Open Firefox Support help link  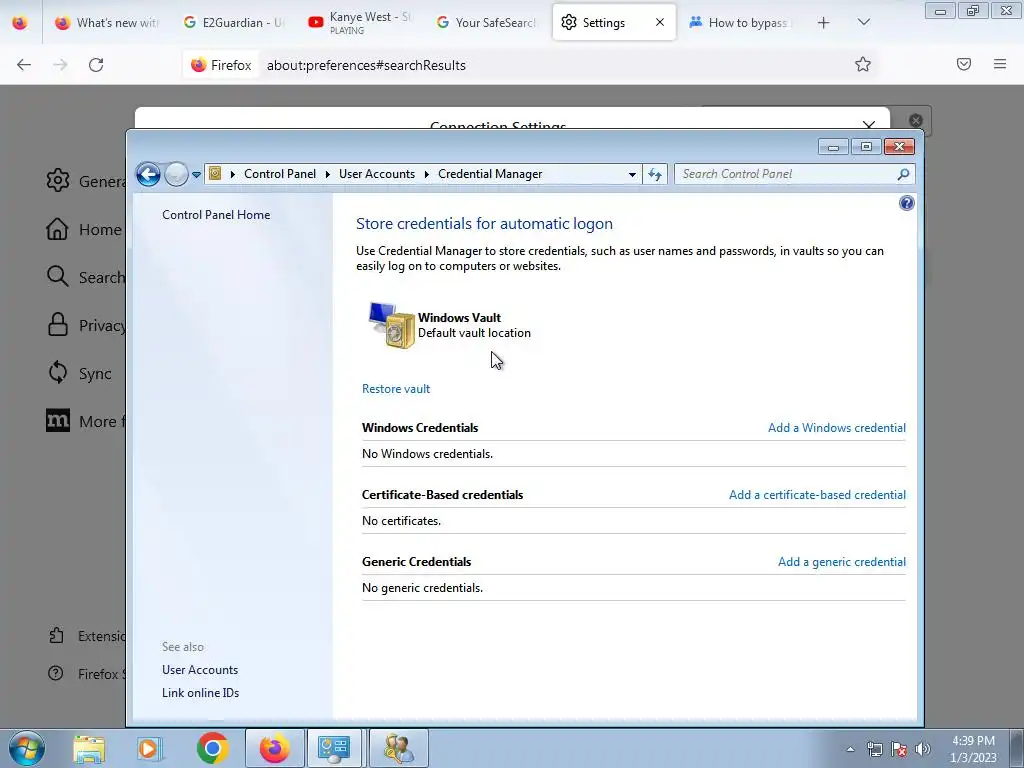tap(86, 674)
